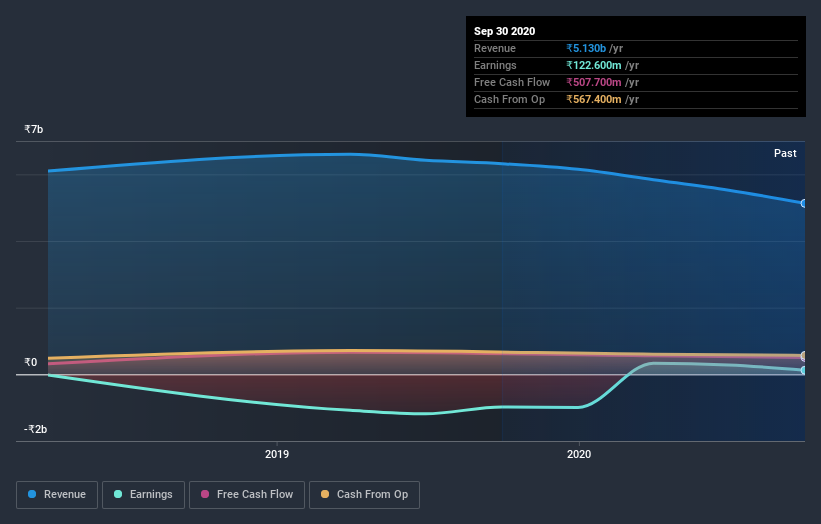Click the ₹507.700m free cash flow value
Image resolution: width=821 pixels, height=524 pixels.
(x=594, y=82)
